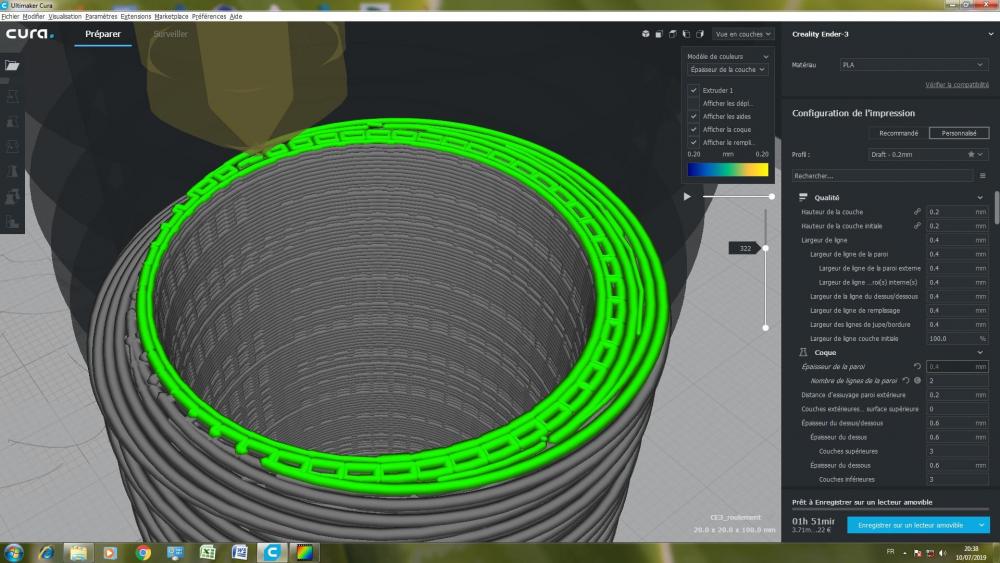Switch to the Préparer tab

point(103,34)
